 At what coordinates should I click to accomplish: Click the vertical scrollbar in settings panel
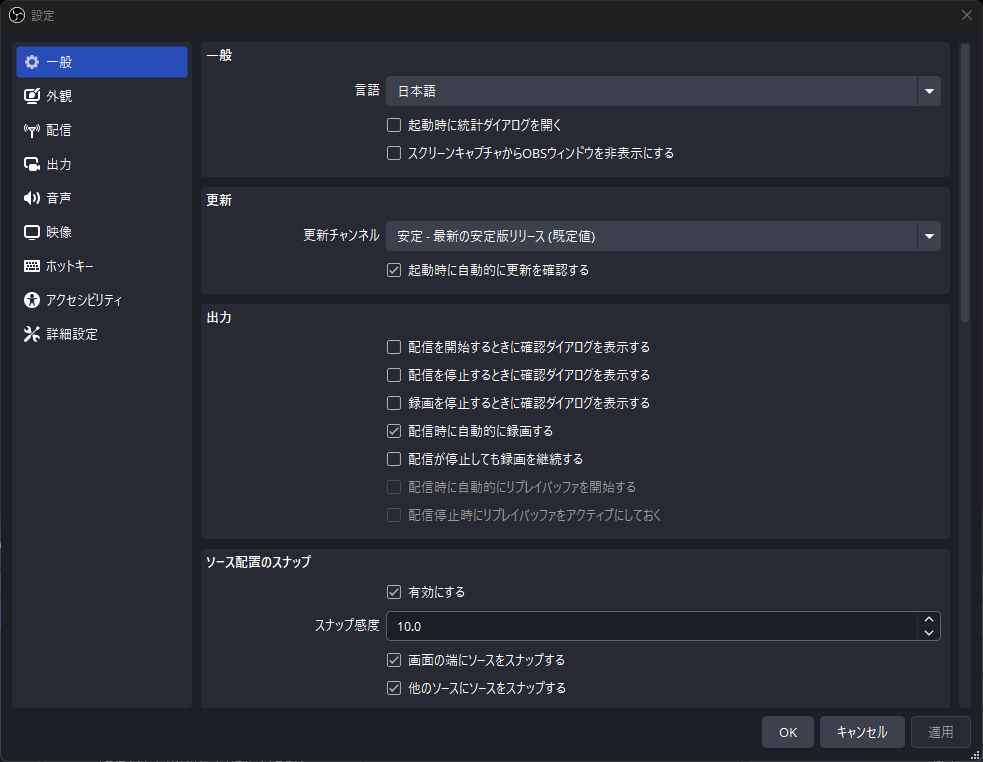[965, 183]
